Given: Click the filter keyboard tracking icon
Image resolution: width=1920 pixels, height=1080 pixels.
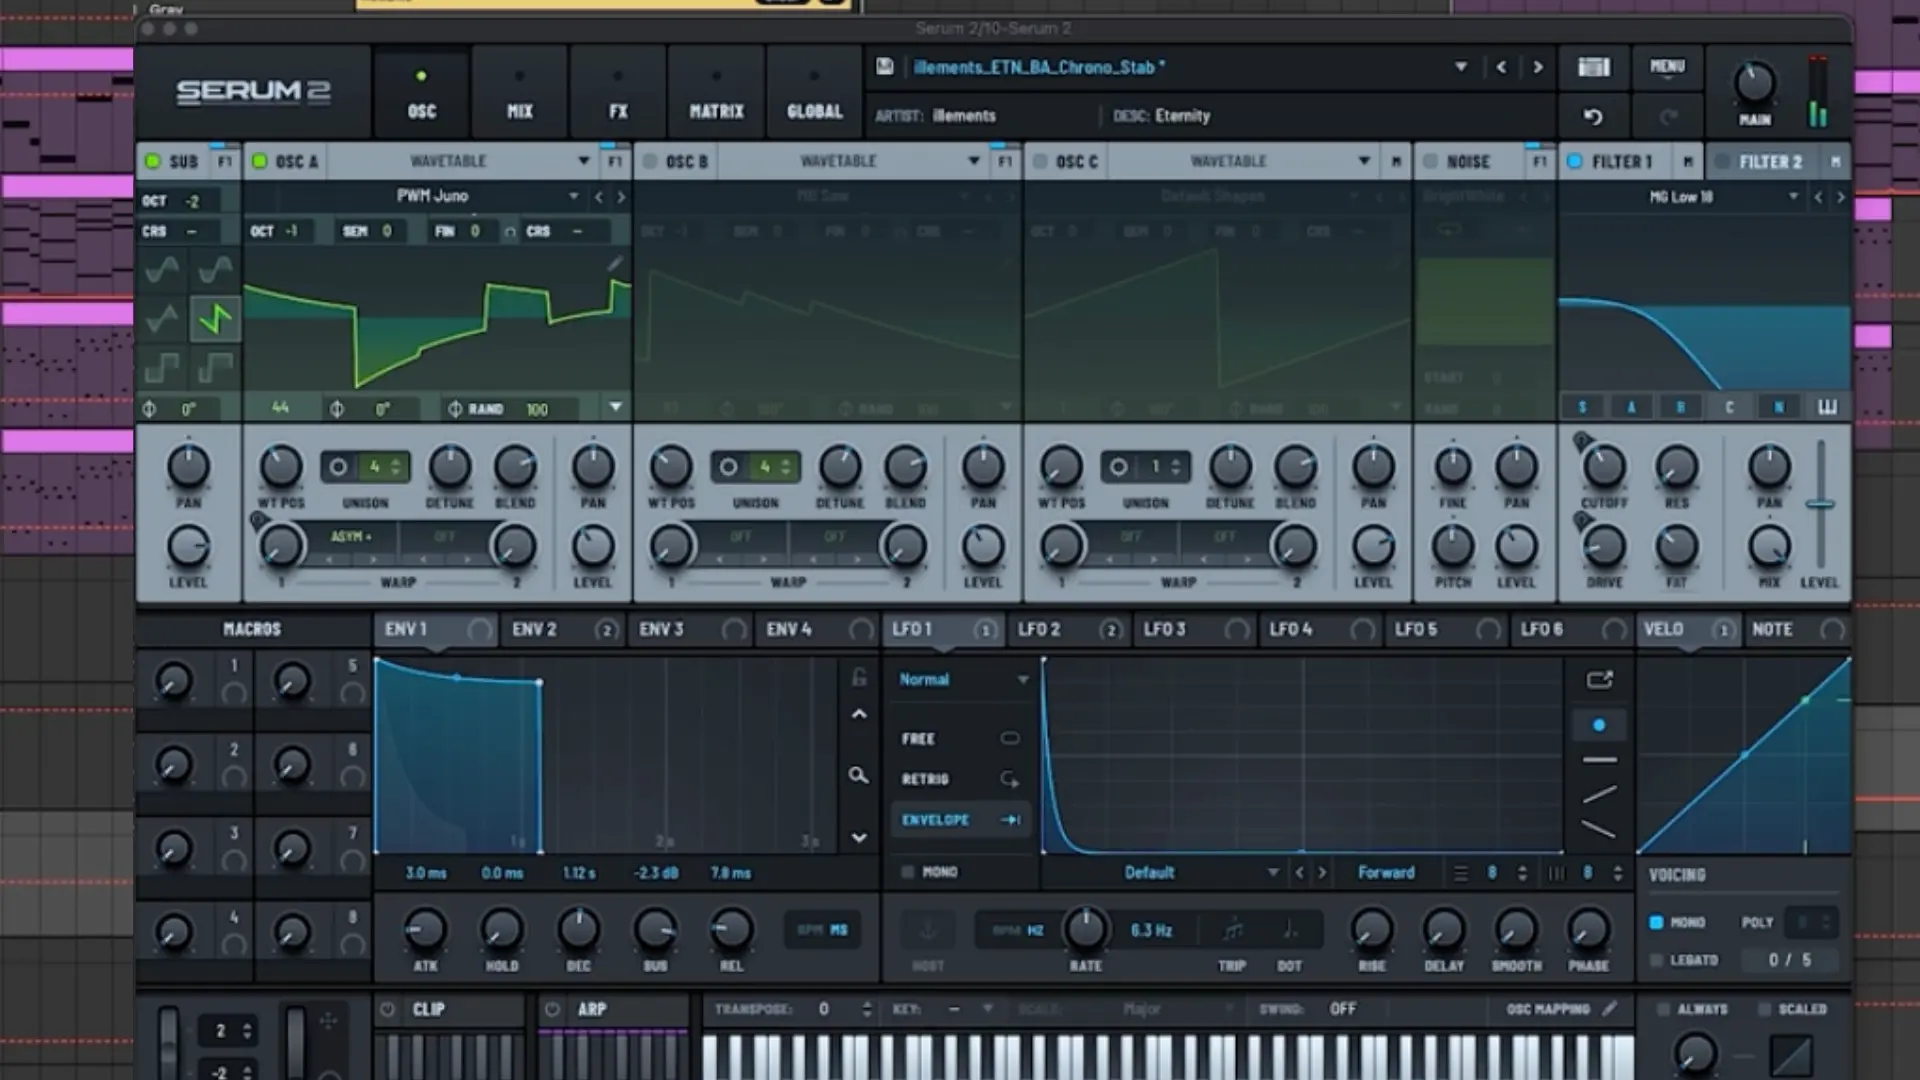Looking at the screenshot, I should (x=1827, y=407).
